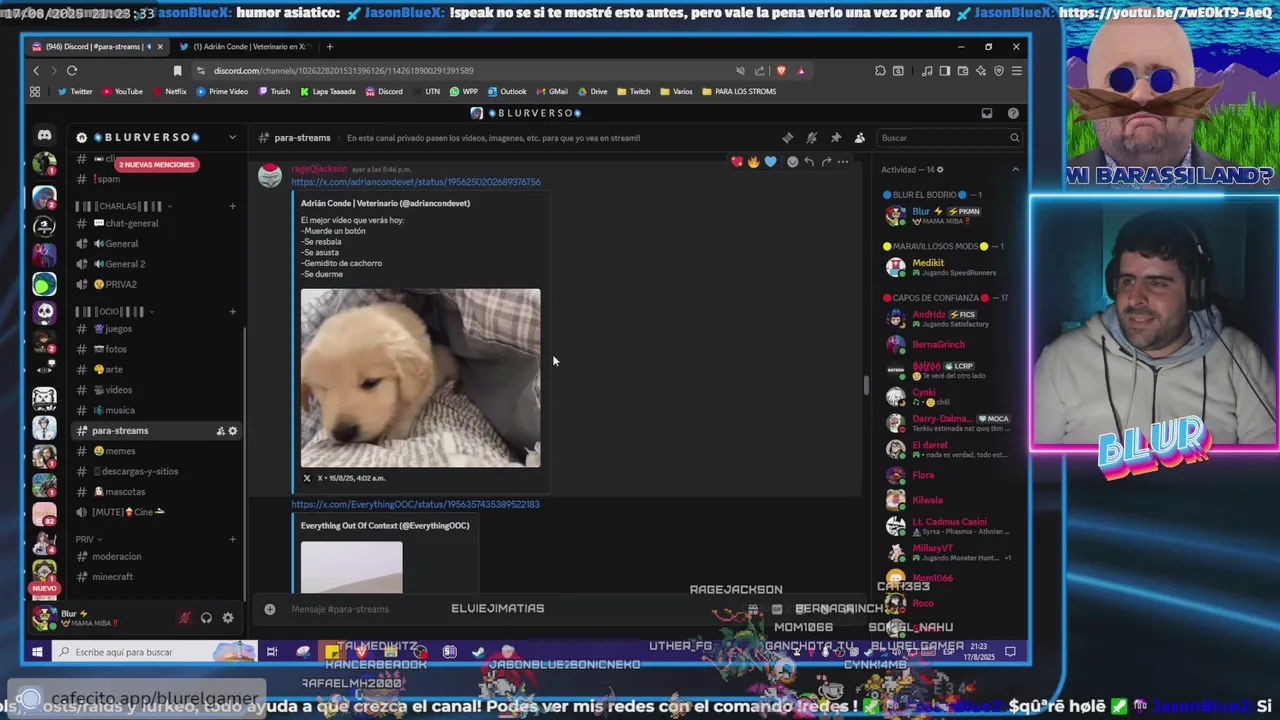Reload the Discord page
The image size is (1280, 720).
(72, 70)
